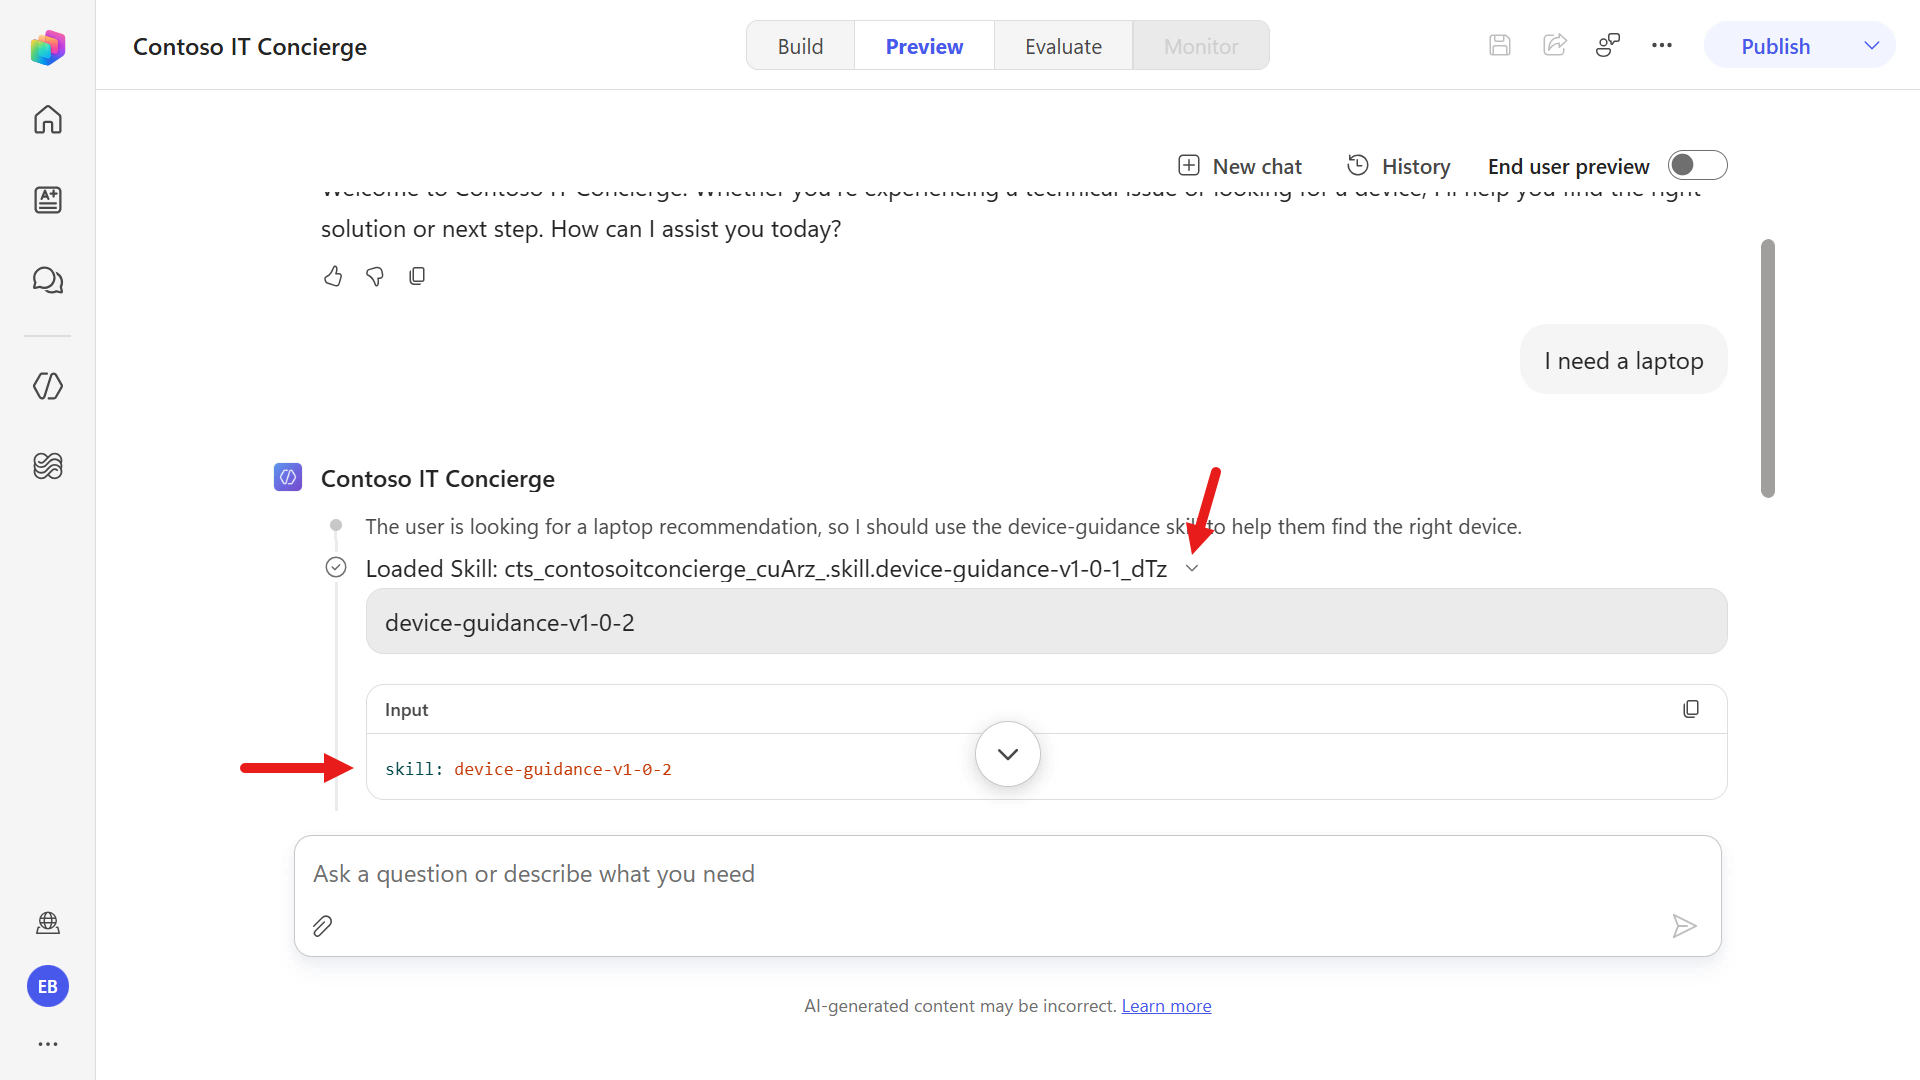1920x1080 pixels.
Task: Click the device-guidance-v1-0-2 skill name box
Action: point(1046,622)
